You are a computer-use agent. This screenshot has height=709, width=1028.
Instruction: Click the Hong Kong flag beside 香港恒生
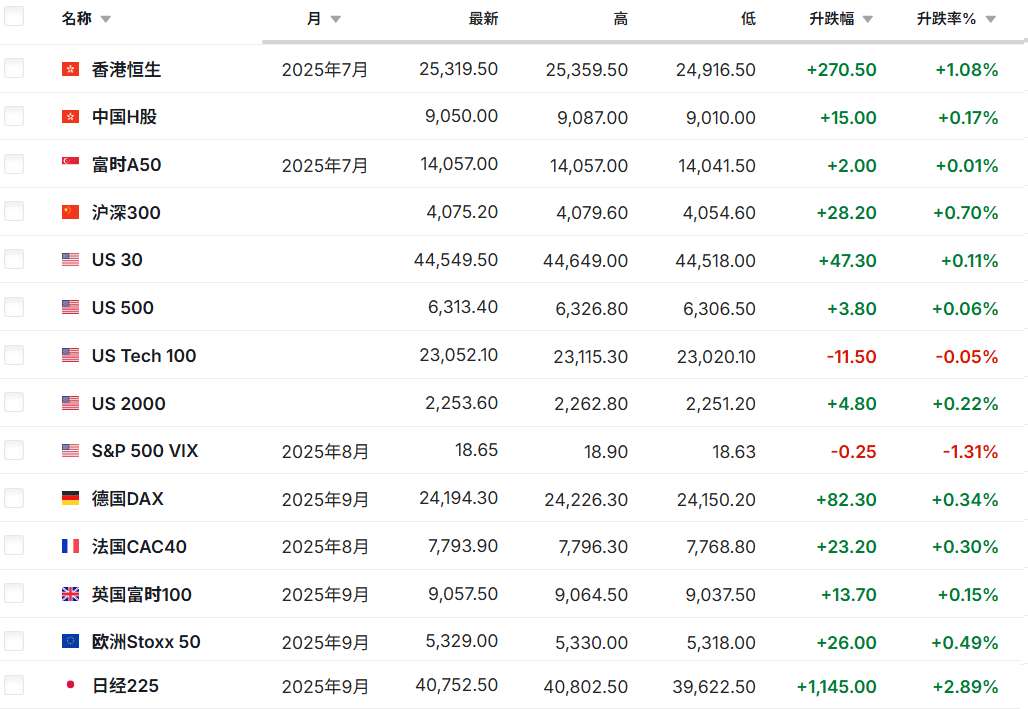(70, 69)
